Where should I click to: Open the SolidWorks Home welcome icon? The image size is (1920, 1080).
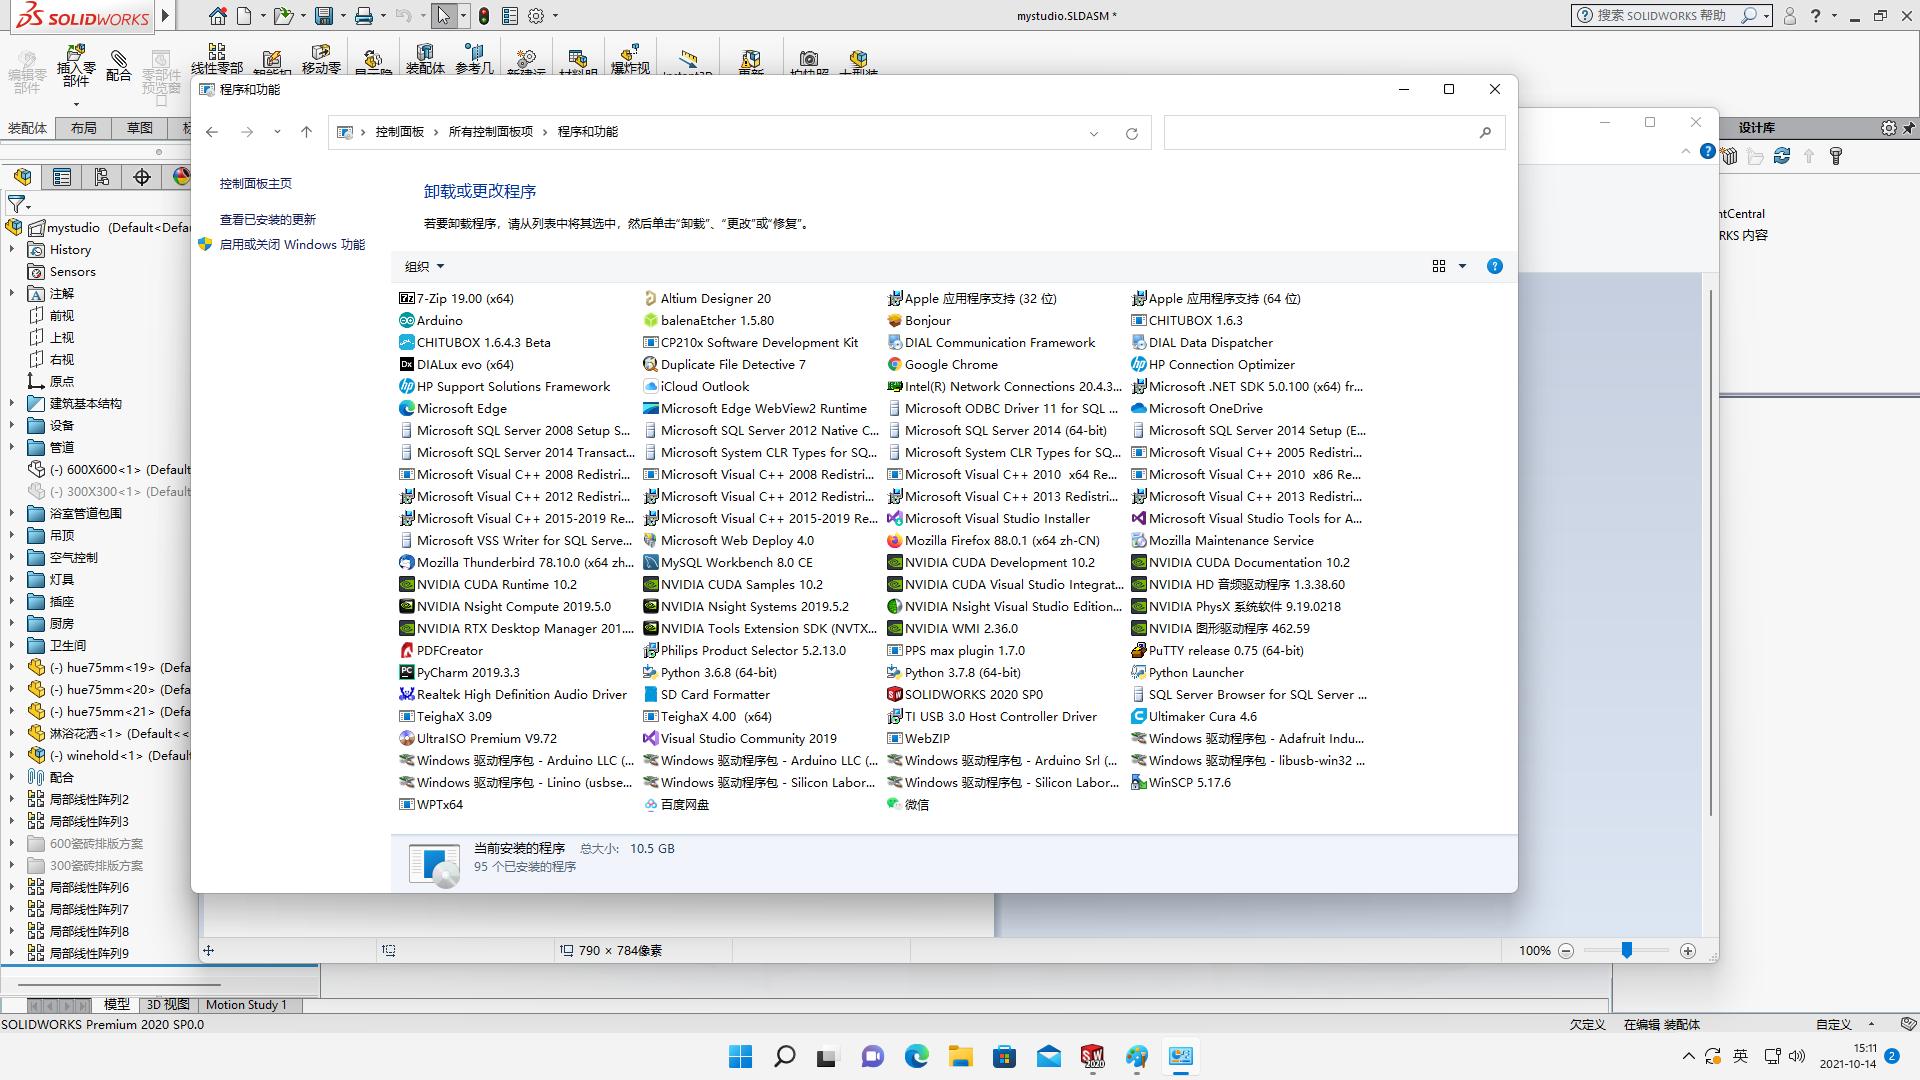[217, 16]
